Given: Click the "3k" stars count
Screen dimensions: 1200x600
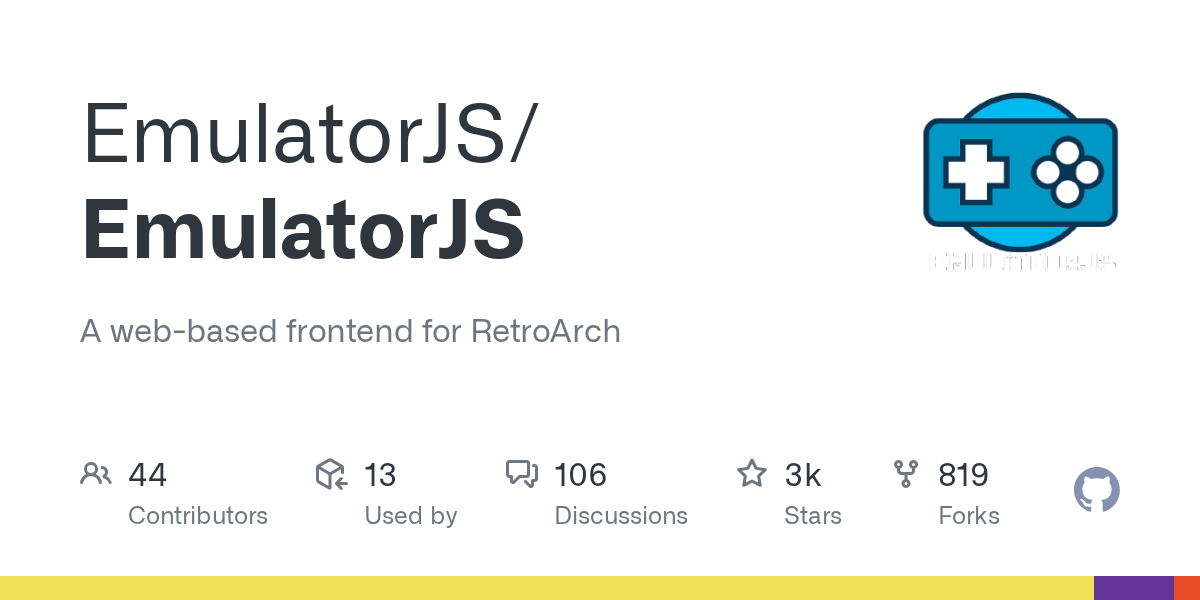Looking at the screenshot, I should 803,475.
